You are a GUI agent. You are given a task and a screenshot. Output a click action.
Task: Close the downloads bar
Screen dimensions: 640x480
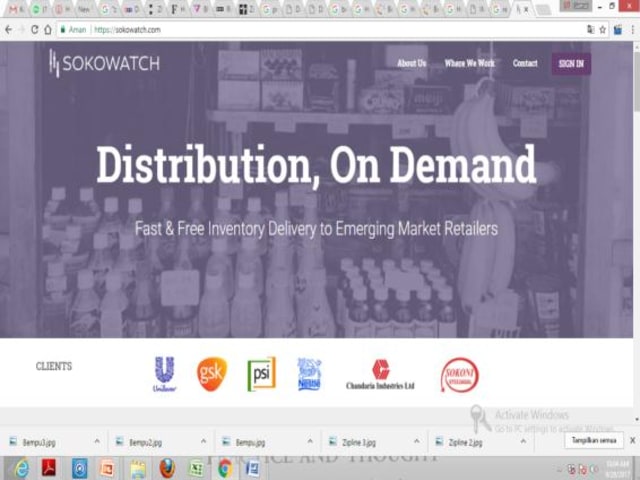pyautogui.click(x=633, y=440)
